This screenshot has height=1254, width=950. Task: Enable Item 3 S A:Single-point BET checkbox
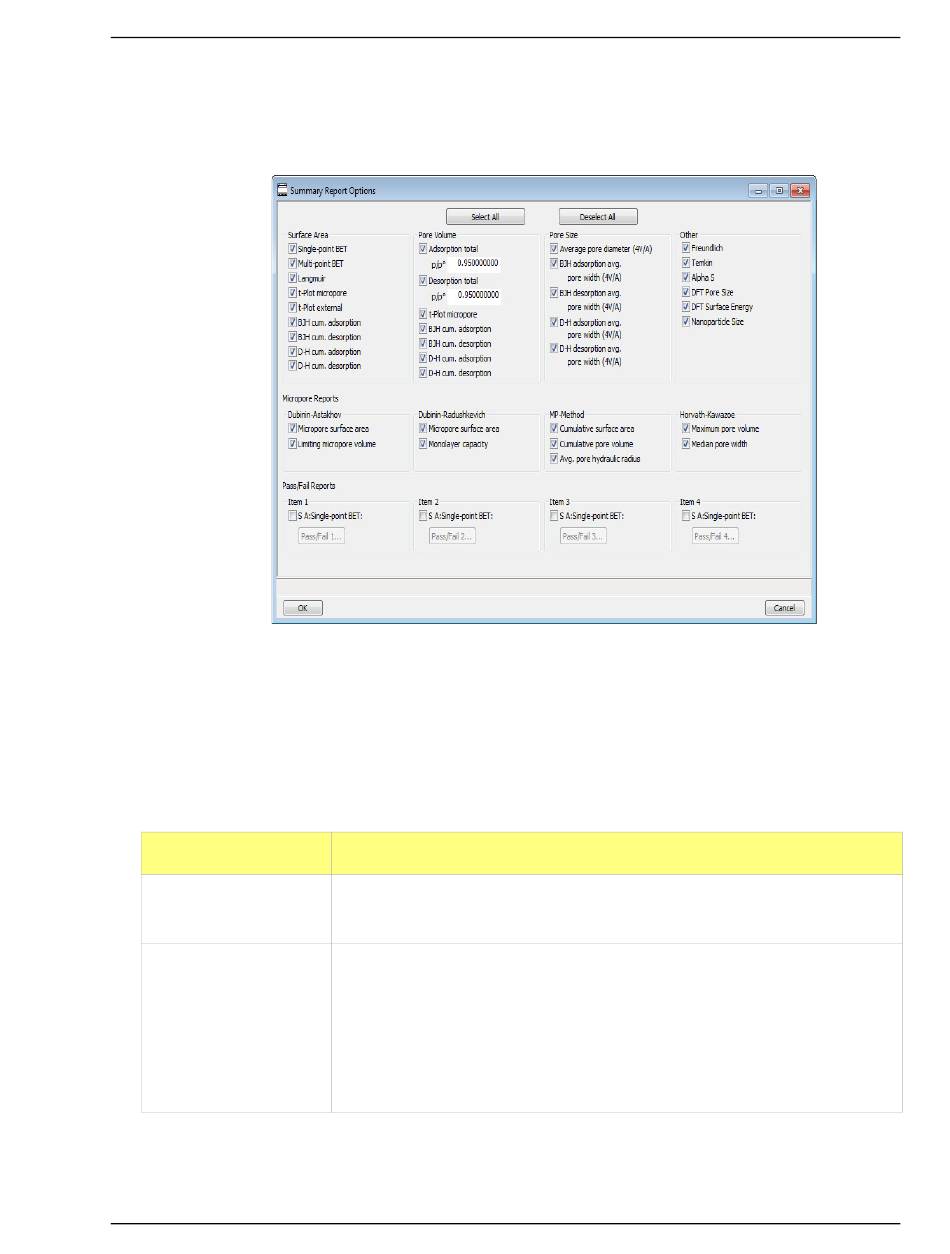point(554,516)
